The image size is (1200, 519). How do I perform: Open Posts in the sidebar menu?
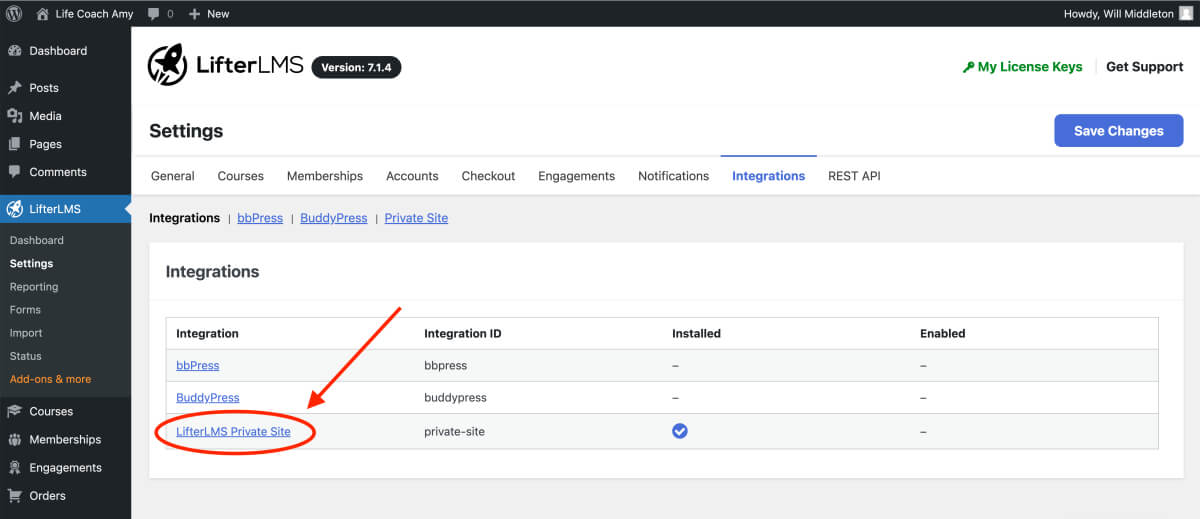[44, 88]
